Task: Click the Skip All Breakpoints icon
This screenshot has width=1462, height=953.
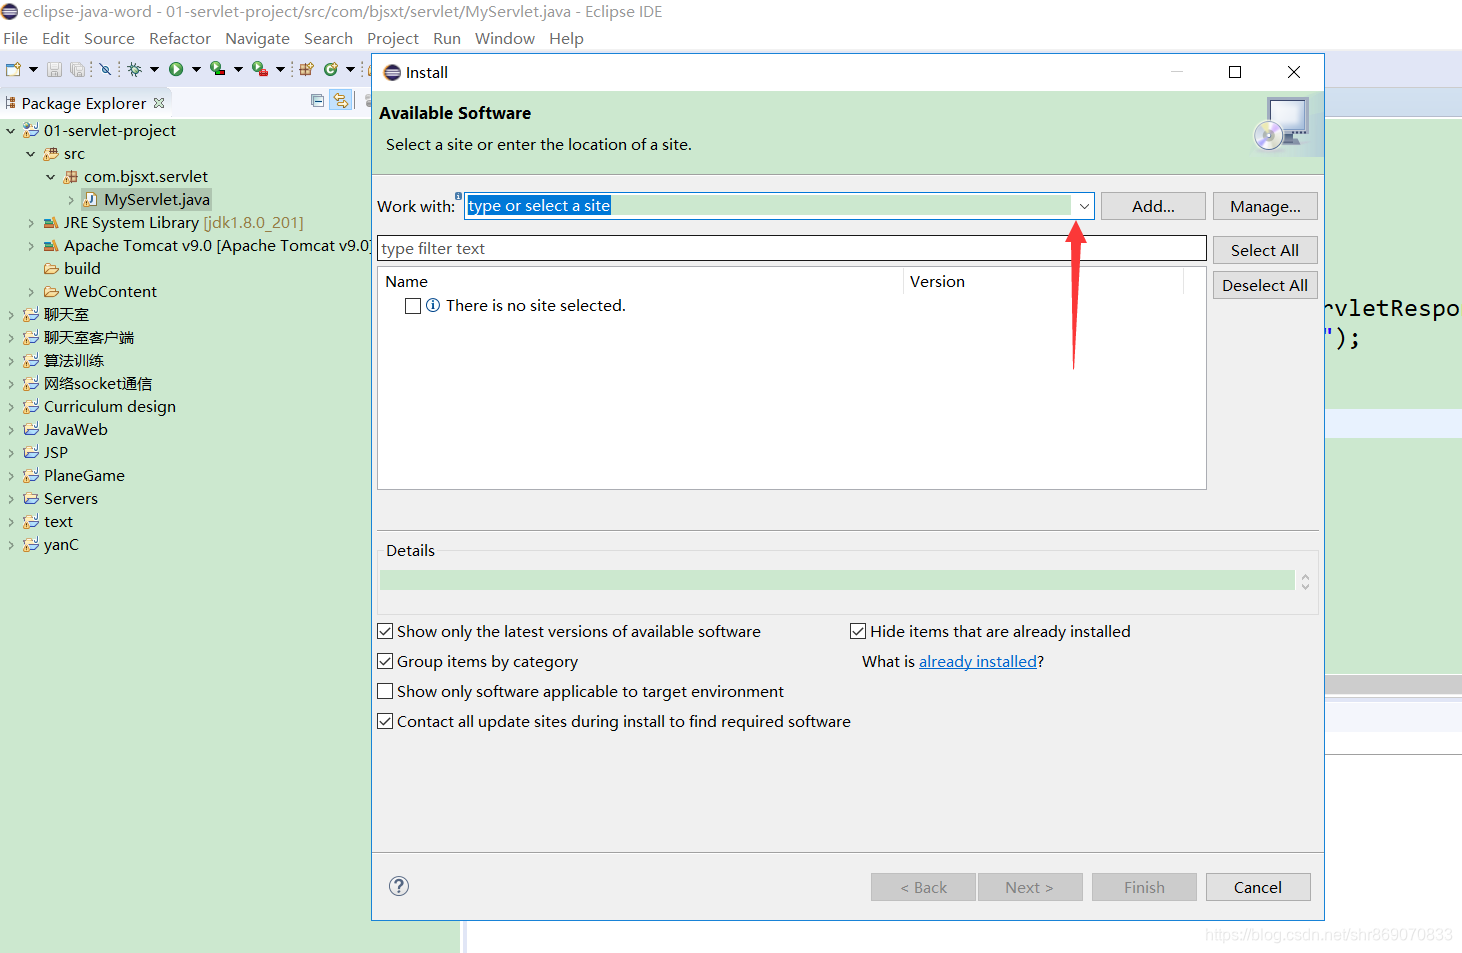Action: 105,69
